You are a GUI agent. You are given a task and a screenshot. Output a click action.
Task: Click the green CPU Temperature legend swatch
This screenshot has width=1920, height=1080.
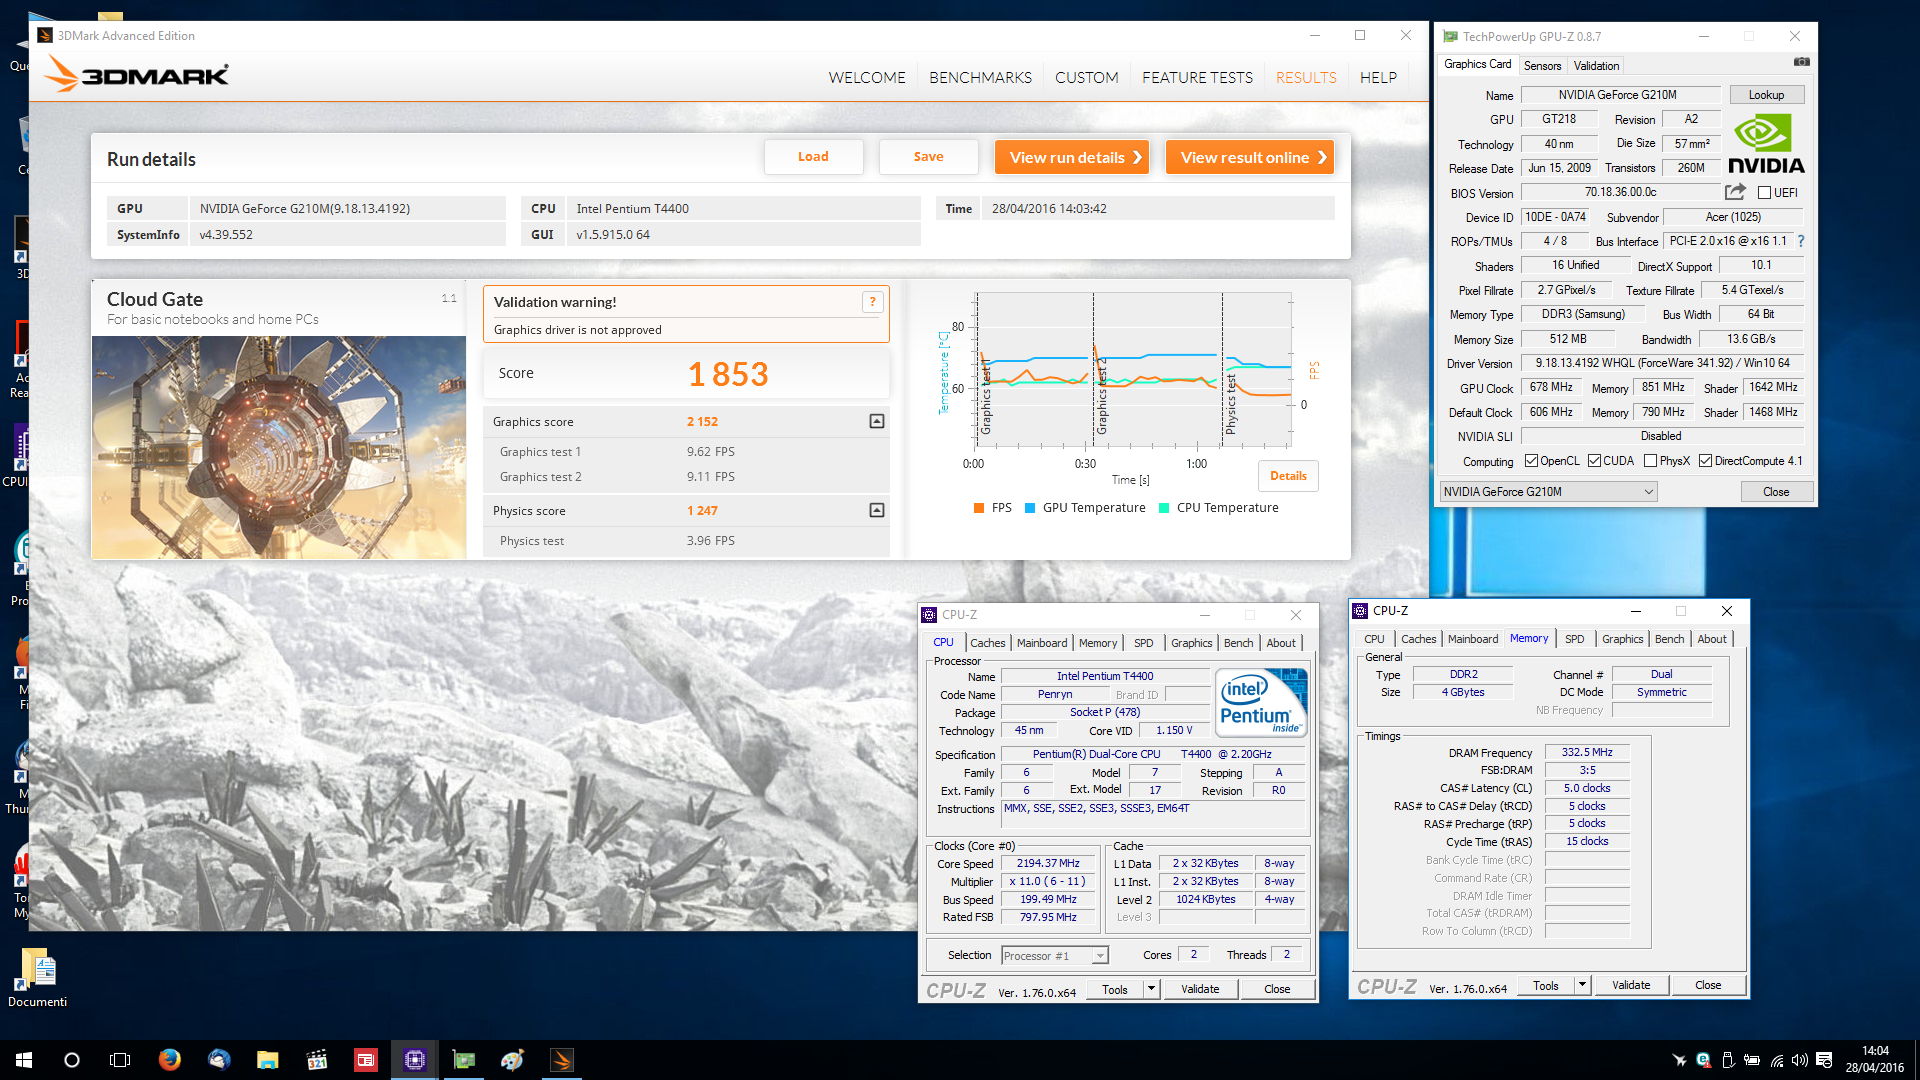pyautogui.click(x=1164, y=508)
